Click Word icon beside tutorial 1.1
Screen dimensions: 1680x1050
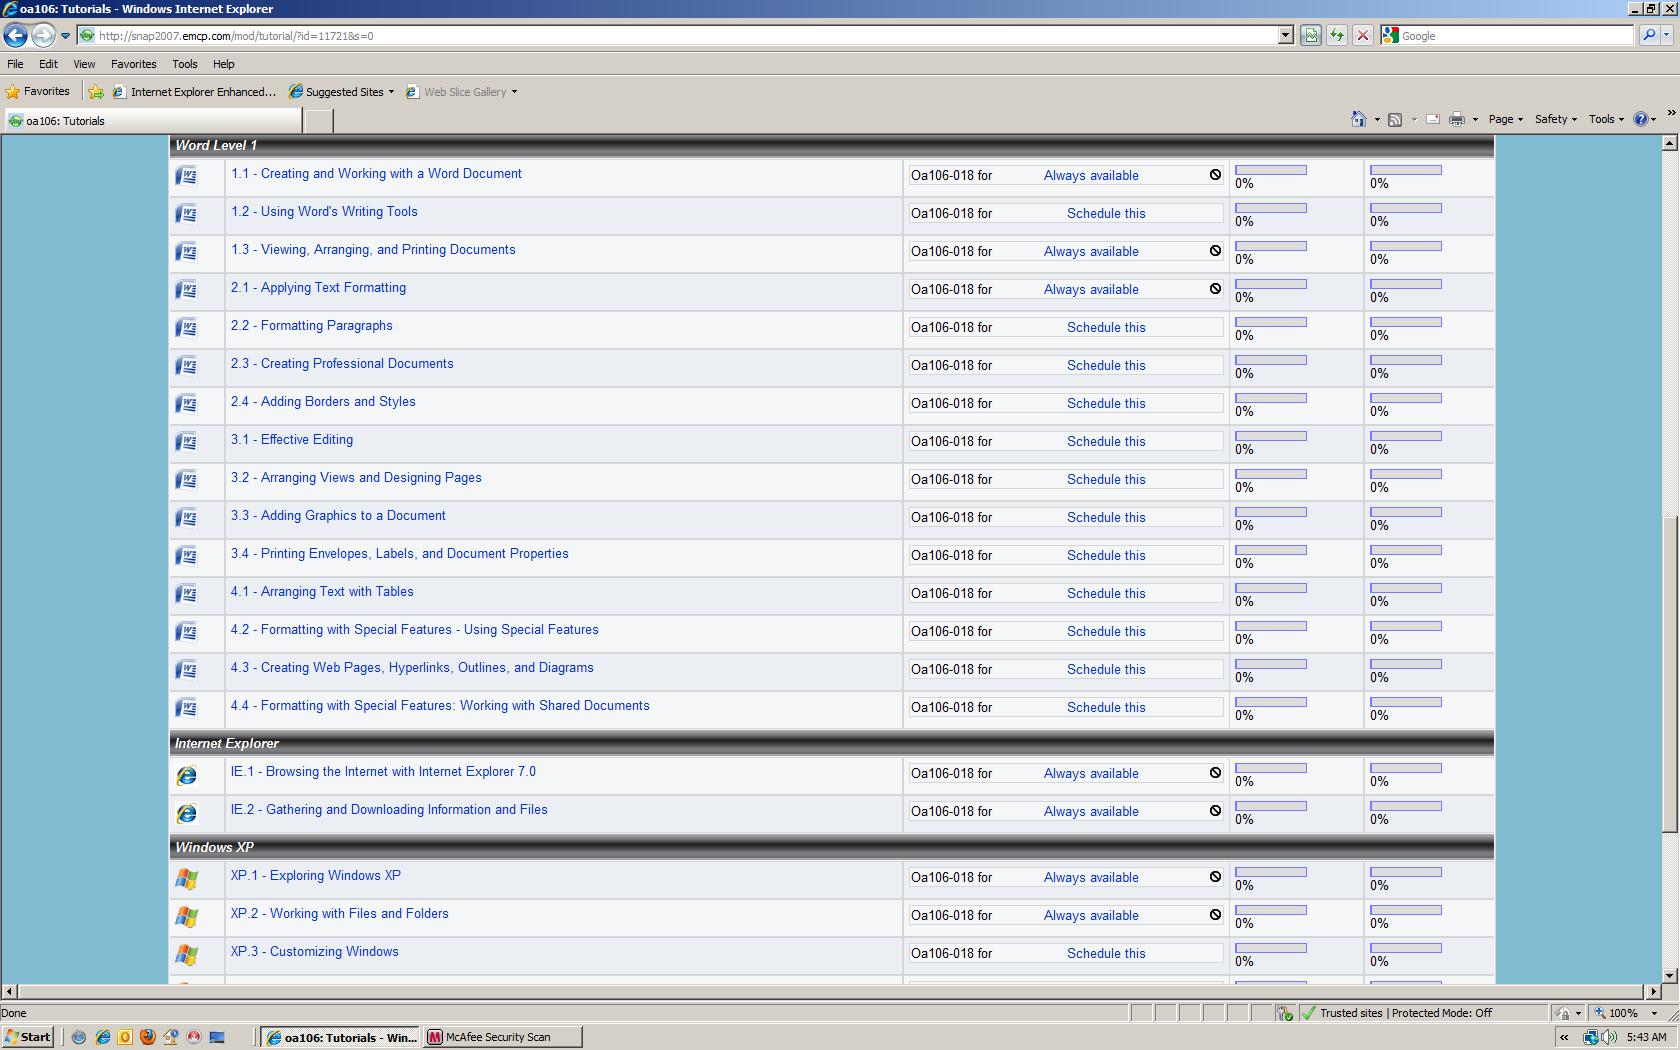tap(186, 176)
